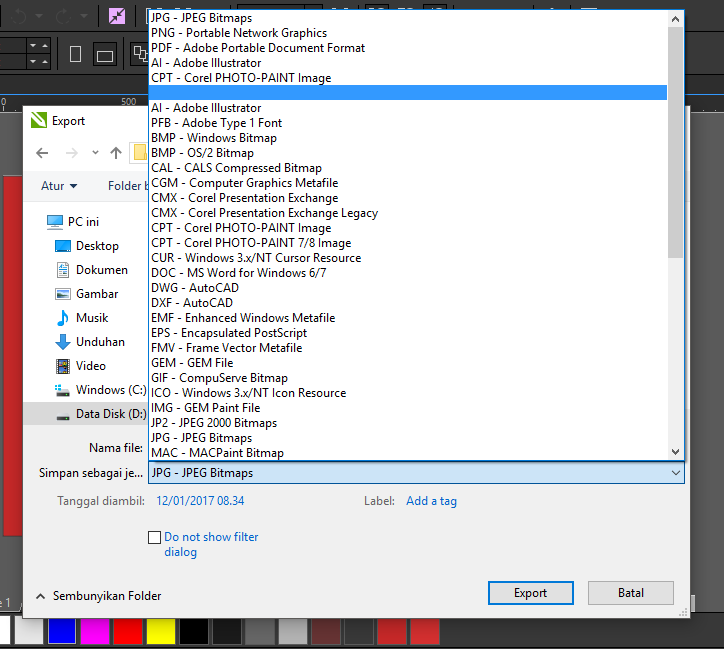The height and width of the screenshot is (649, 724).
Task: Open the Video folder
Action: (x=81, y=366)
